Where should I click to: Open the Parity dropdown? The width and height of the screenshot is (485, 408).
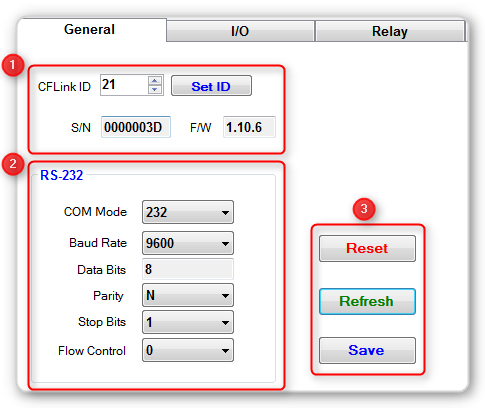[x=188, y=295]
